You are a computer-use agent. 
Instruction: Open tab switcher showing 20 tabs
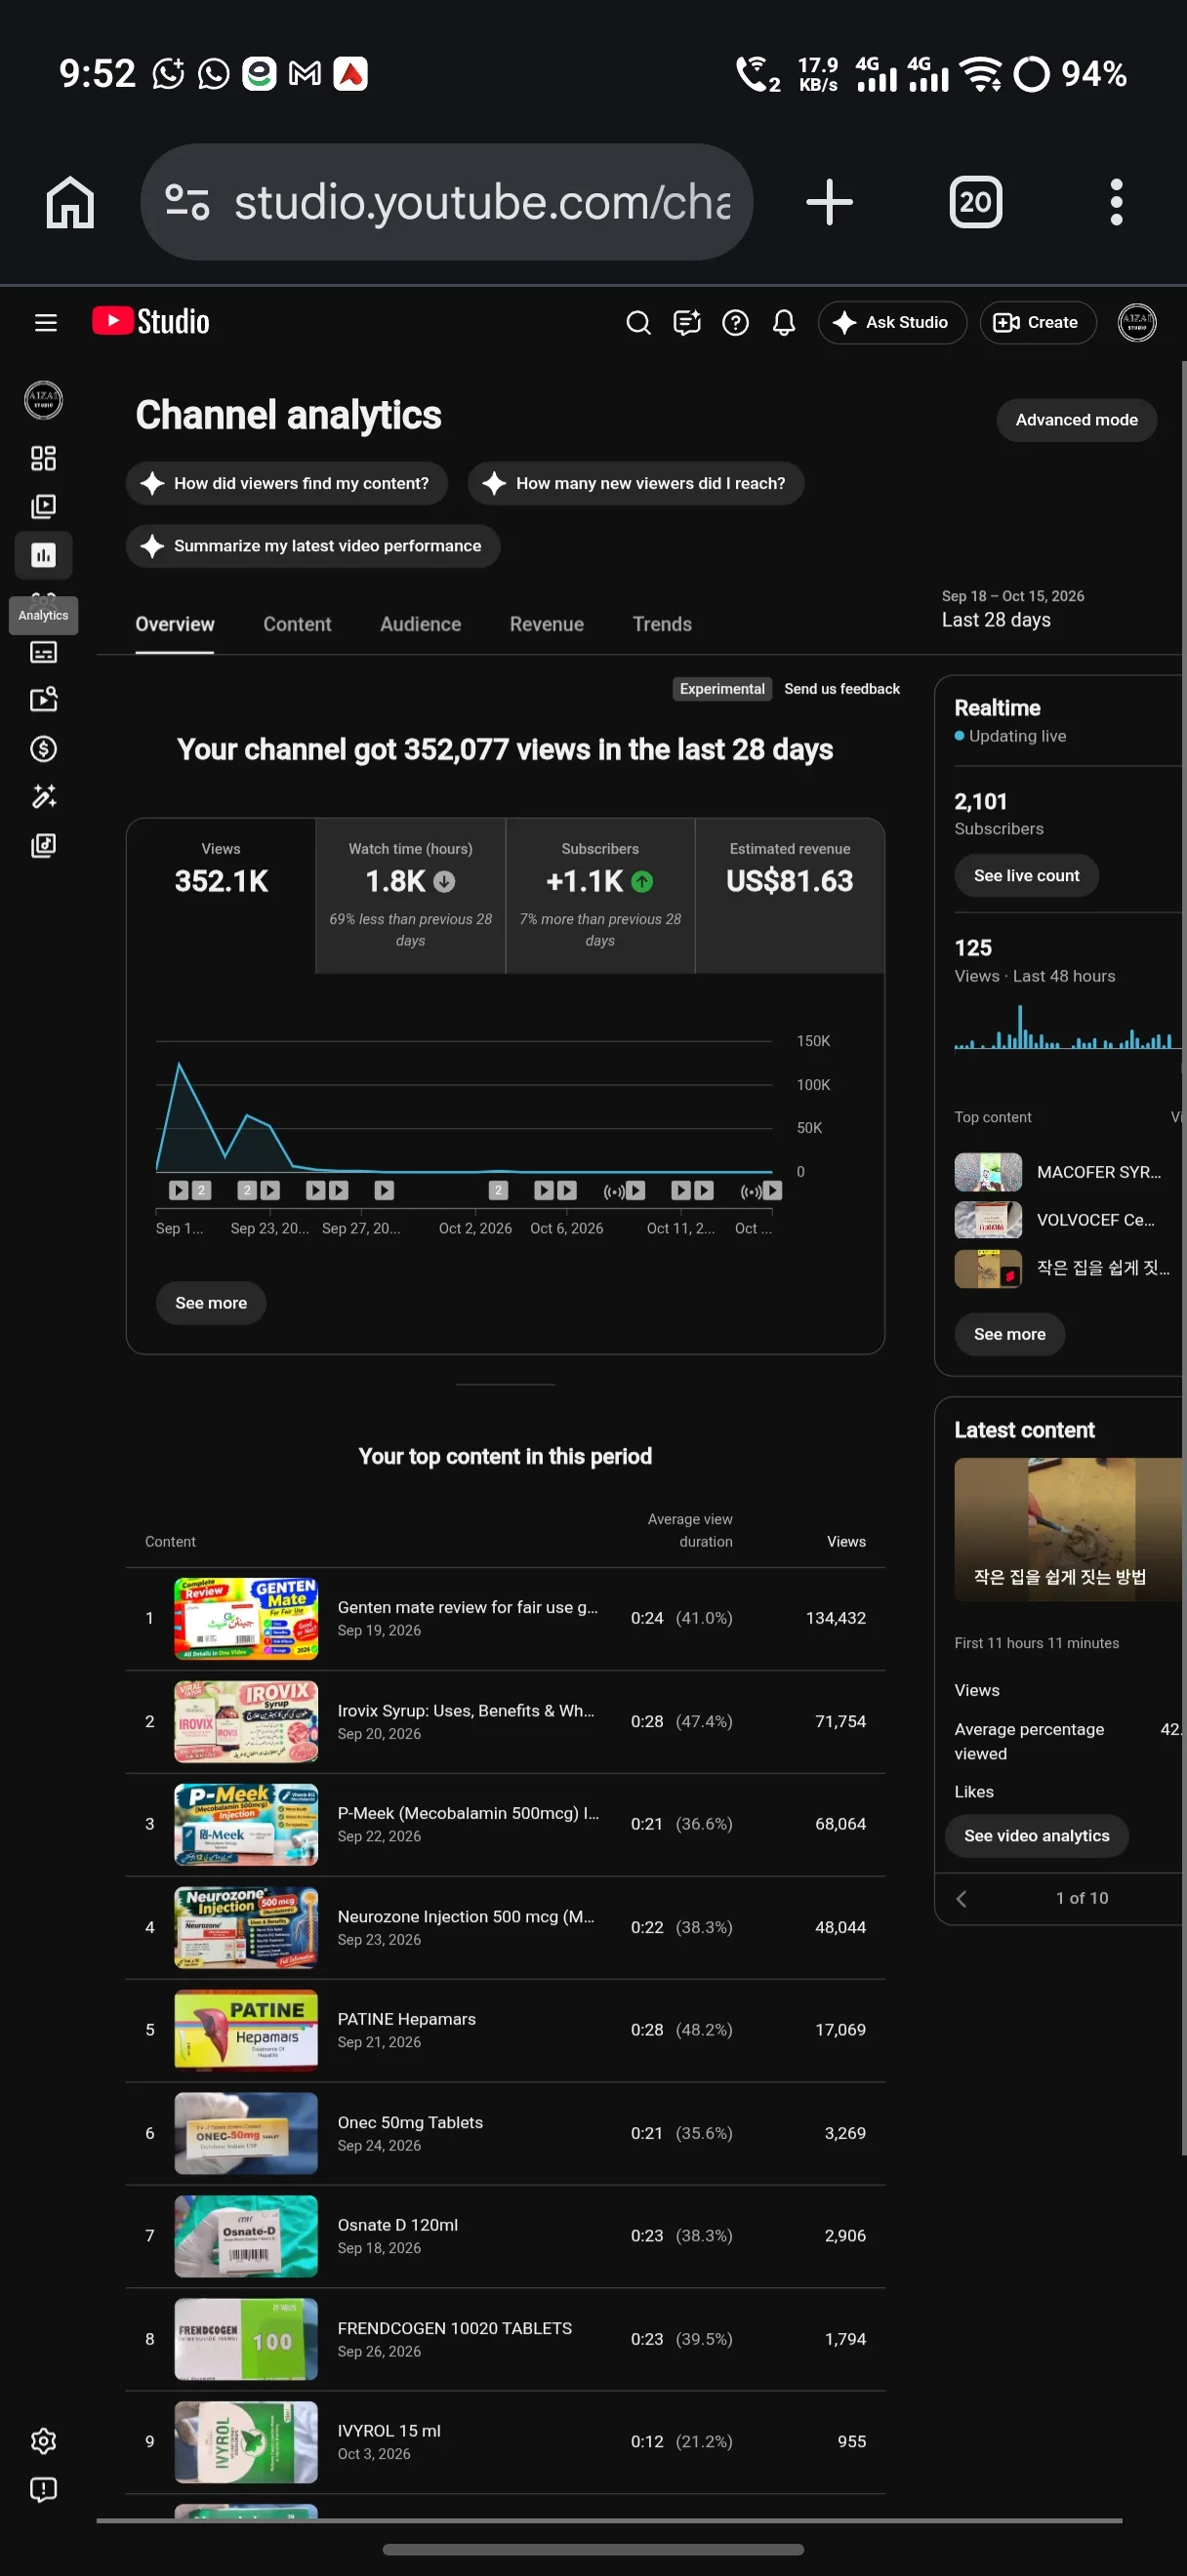click(975, 202)
